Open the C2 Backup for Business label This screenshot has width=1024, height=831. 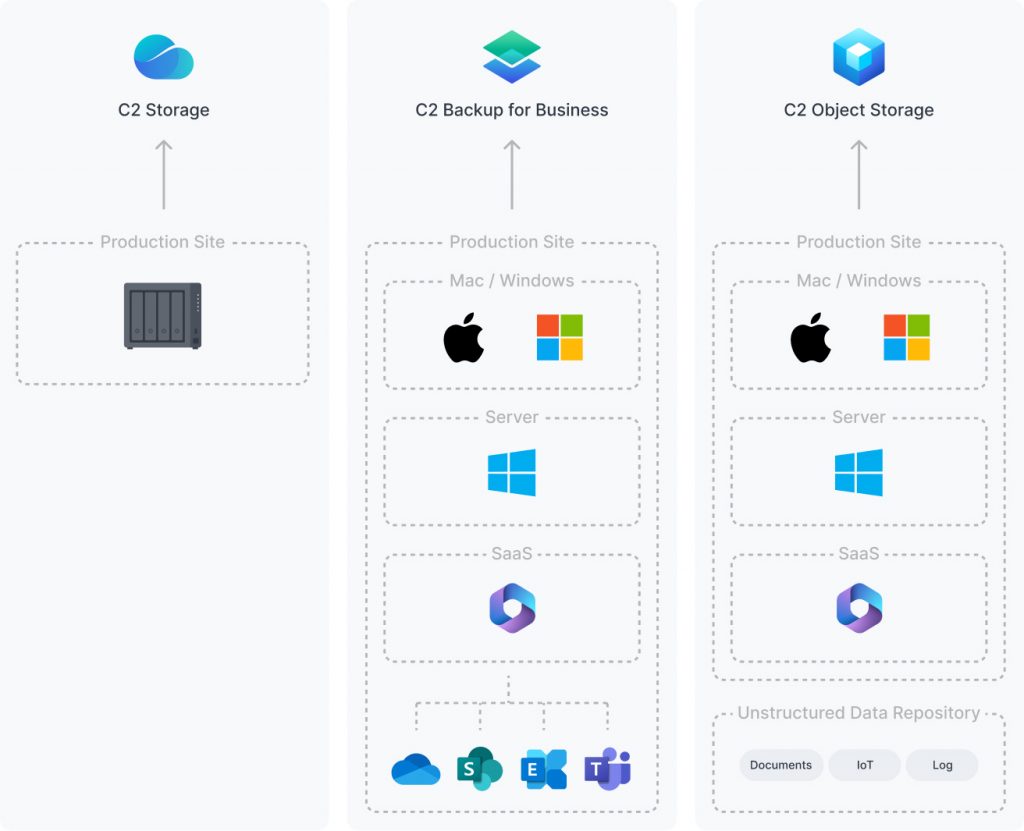click(512, 110)
